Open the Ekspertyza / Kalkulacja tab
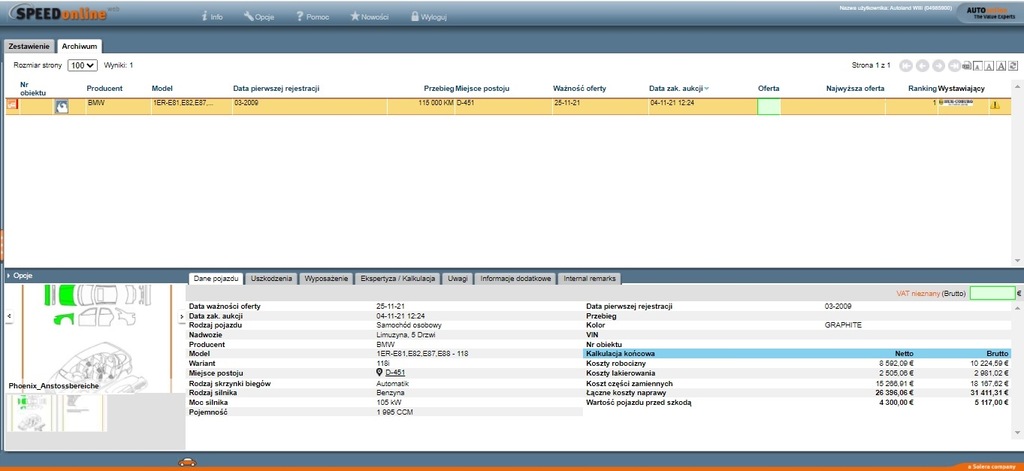The height and width of the screenshot is (471, 1024). [398, 278]
